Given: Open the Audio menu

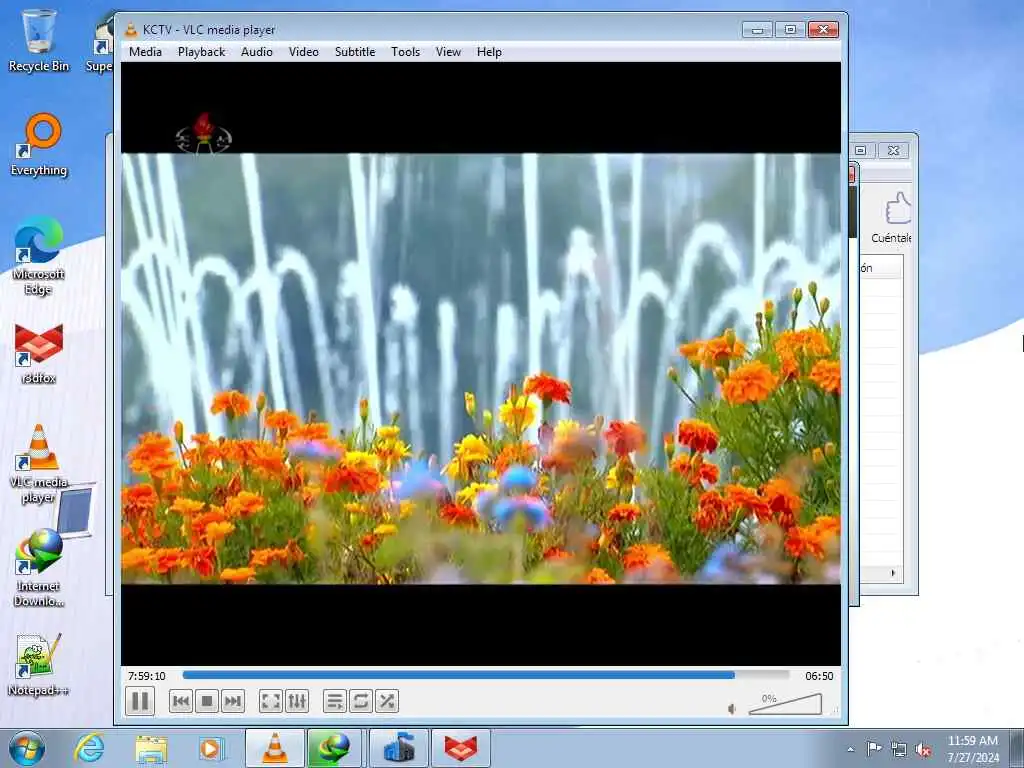Looking at the screenshot, I should (x=257, y=52).
